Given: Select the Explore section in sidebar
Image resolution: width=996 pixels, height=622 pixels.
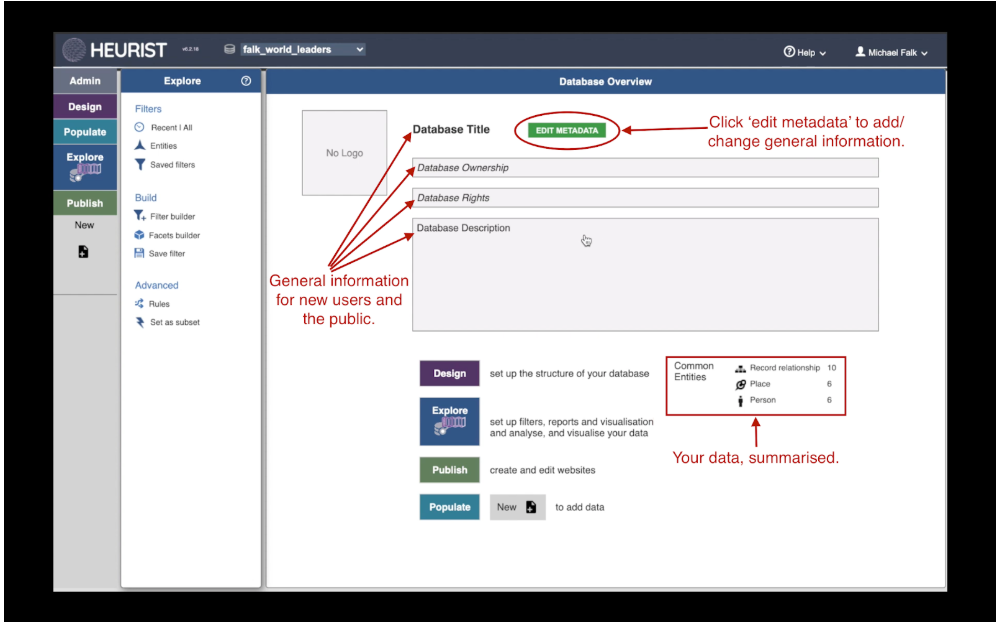Looking at the screenshot, I should 85,168.
